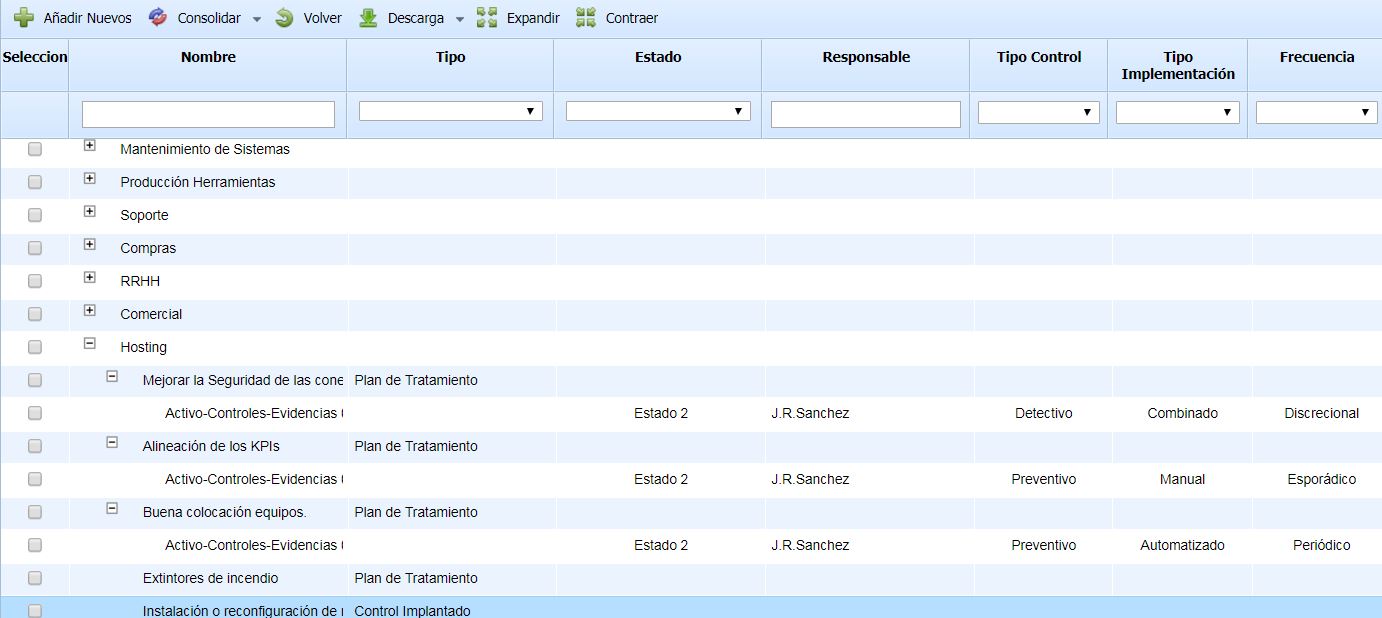Screen dimensions: 1382x618
Task: Check the Soporte row checkbox
Action: (x=35, y=215)
